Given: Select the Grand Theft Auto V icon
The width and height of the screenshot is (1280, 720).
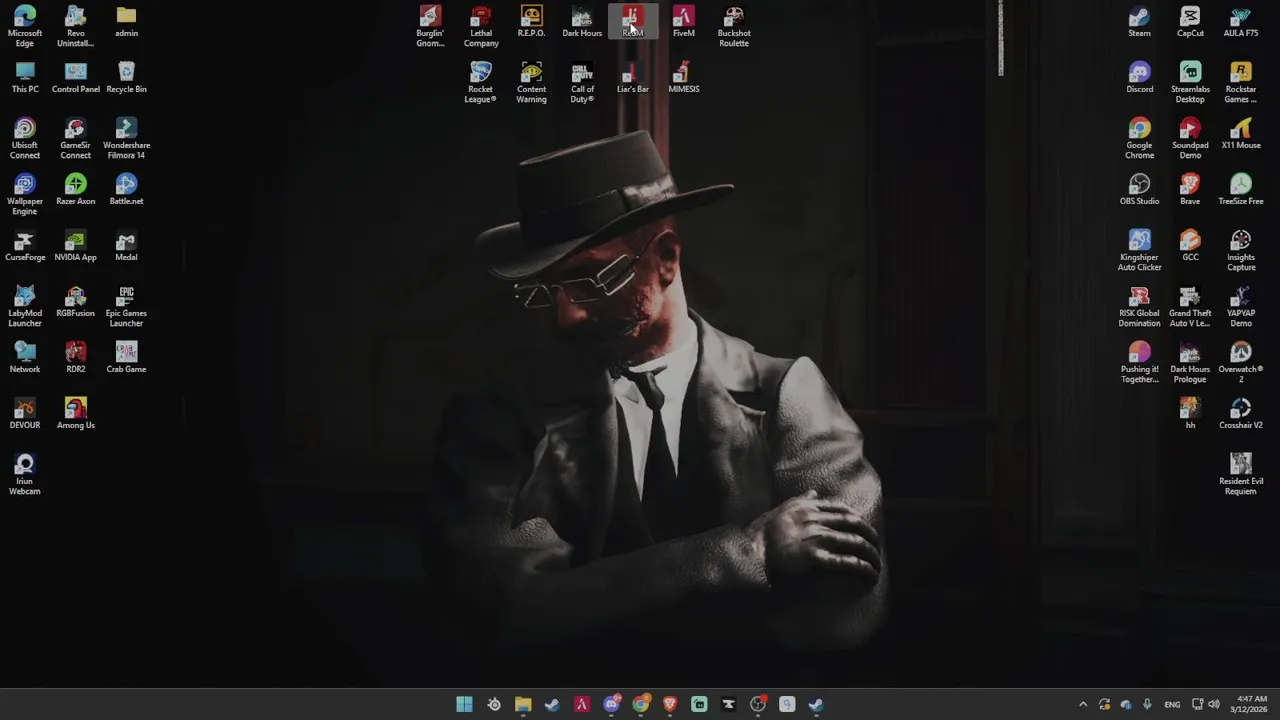Looking at the screenshot, I should (x=1190, y=307).
